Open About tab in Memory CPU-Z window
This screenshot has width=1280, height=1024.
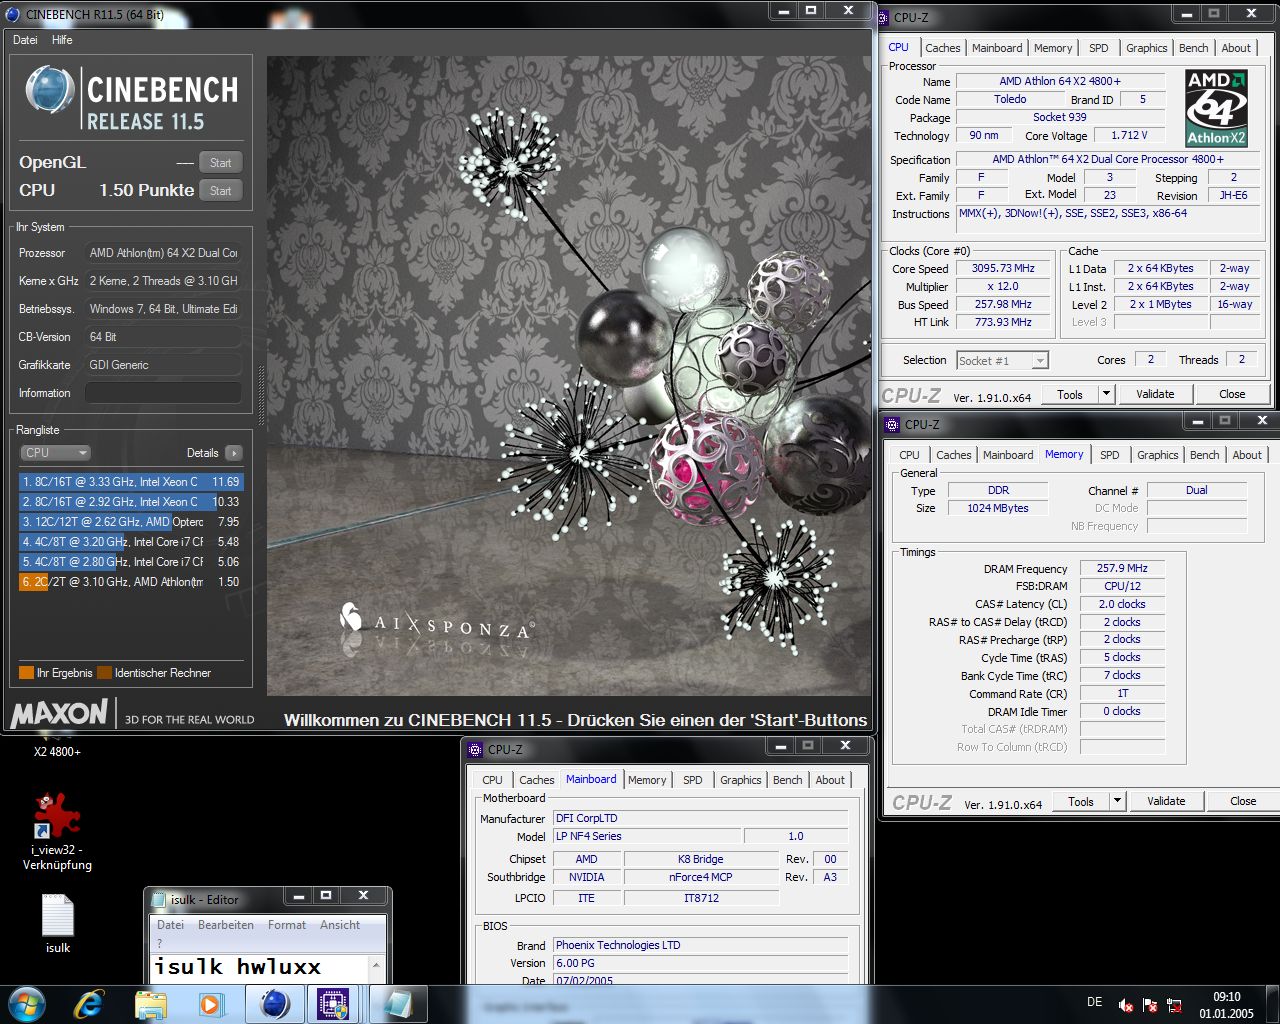point(1246,455)
